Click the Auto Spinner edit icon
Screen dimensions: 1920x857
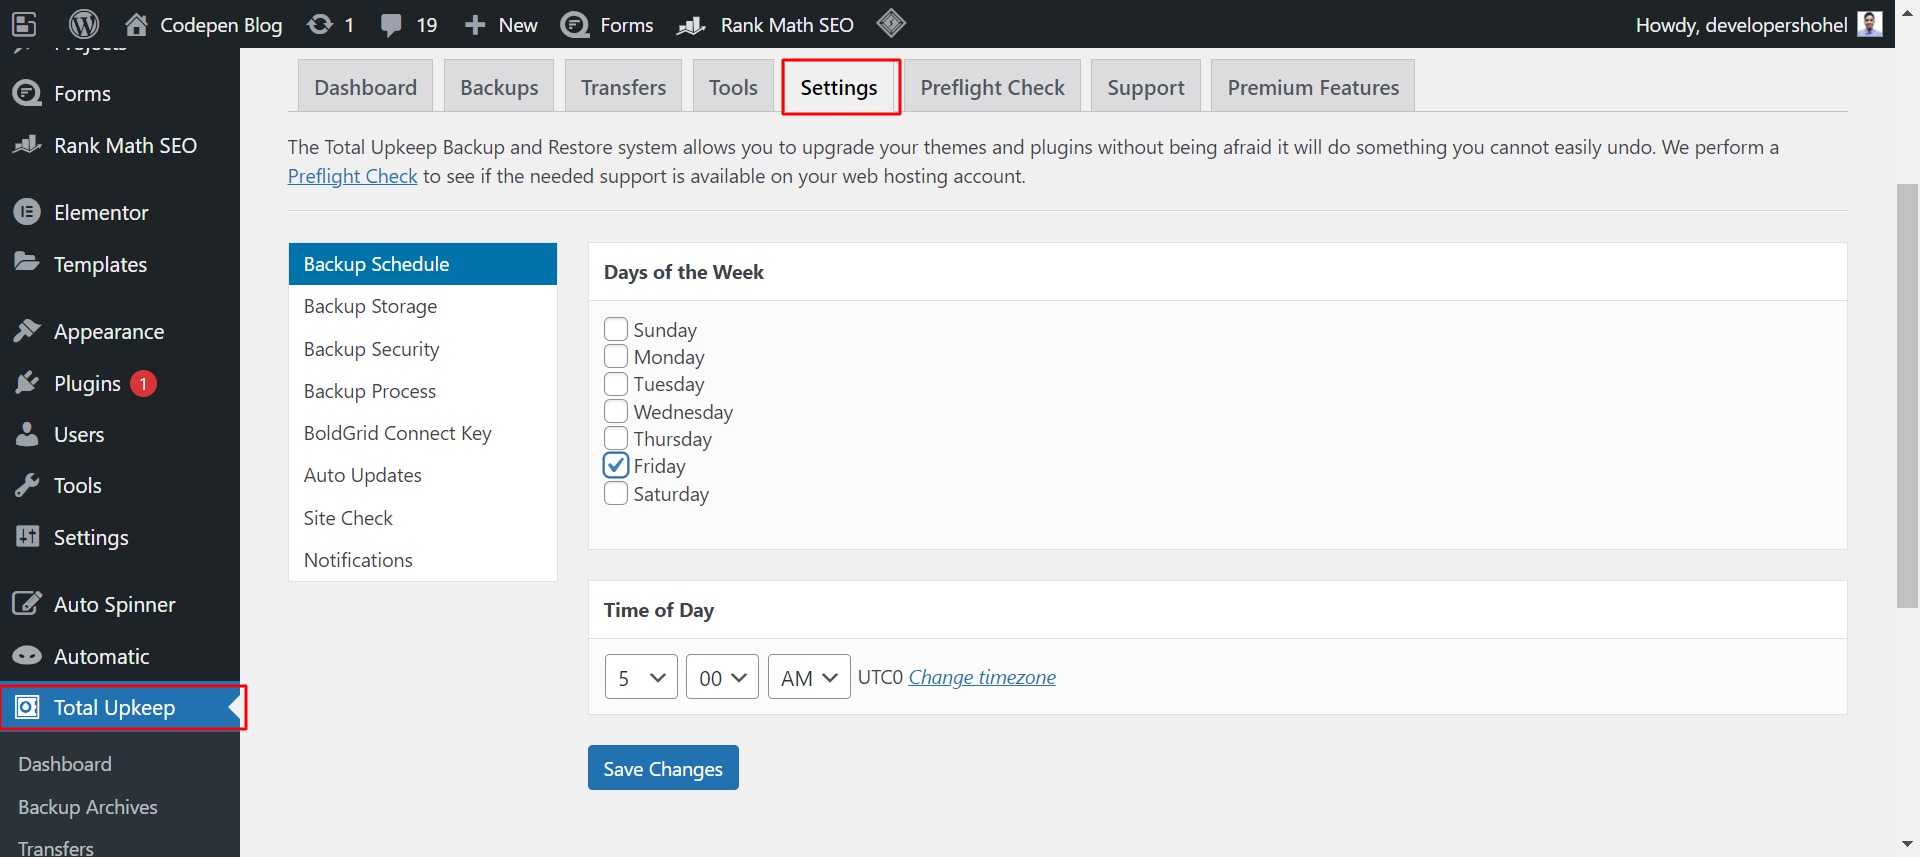pyautogui.click(x=27, y=604)
